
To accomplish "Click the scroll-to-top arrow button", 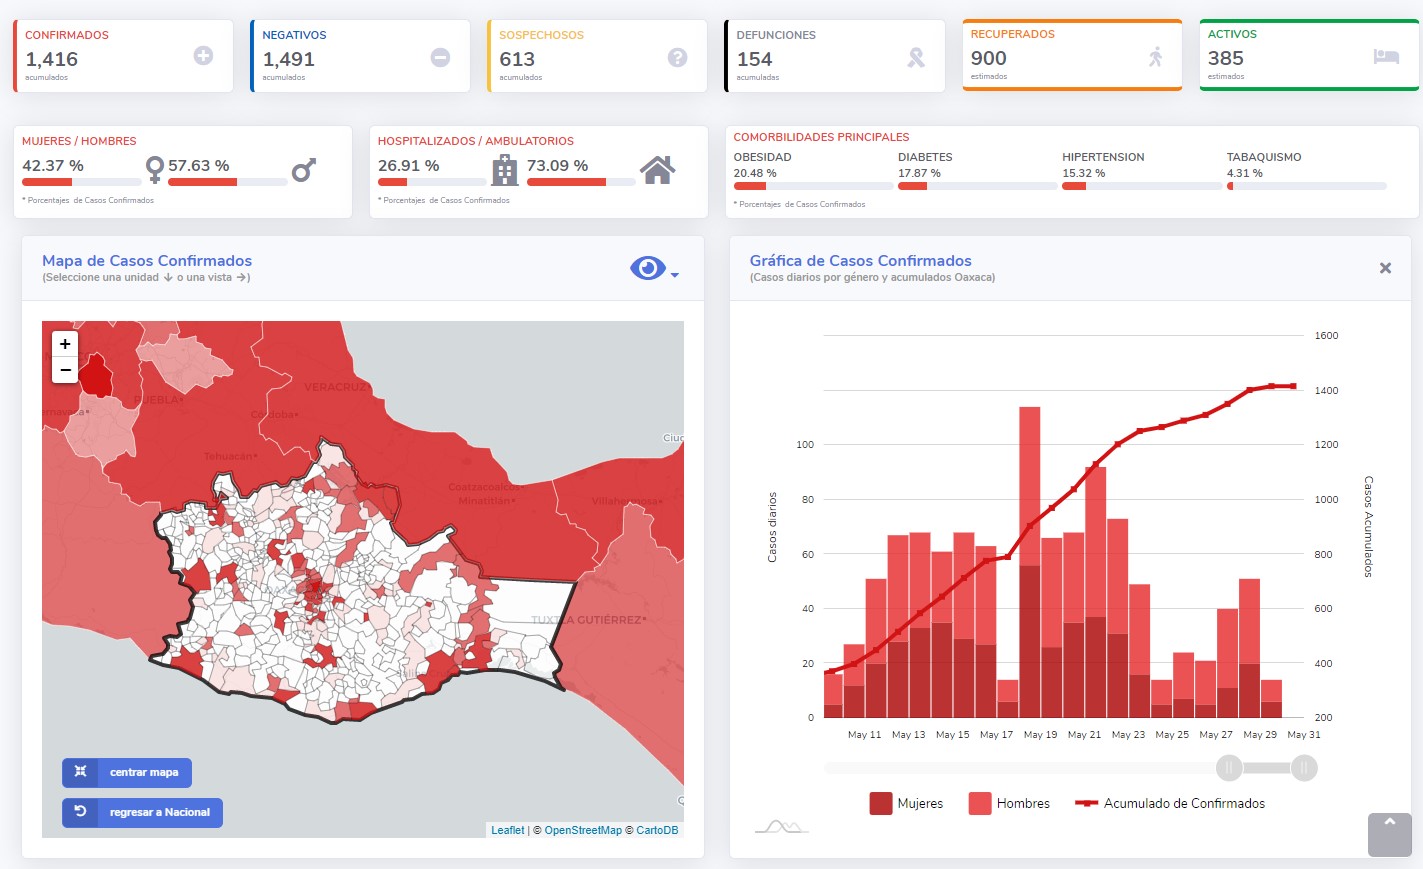I will 1390,834.
